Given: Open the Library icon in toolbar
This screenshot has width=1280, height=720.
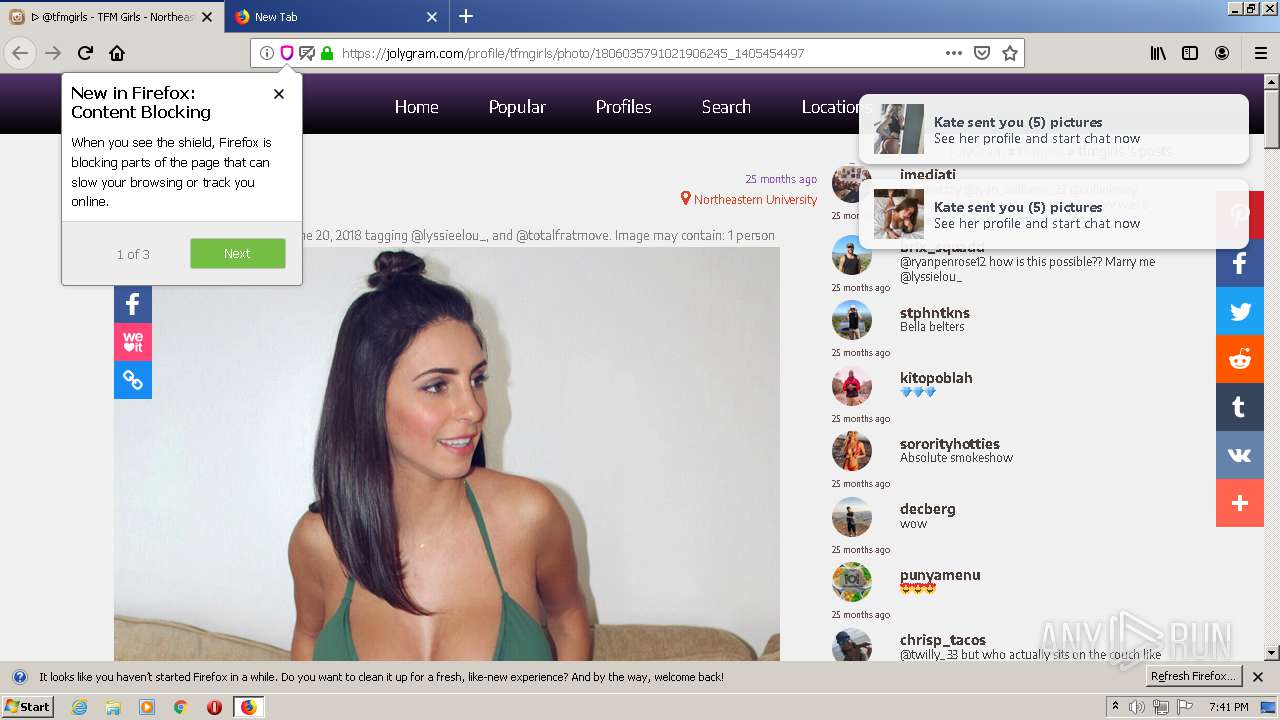Looking at the screenshot, I should click(x=1158, y=53).
